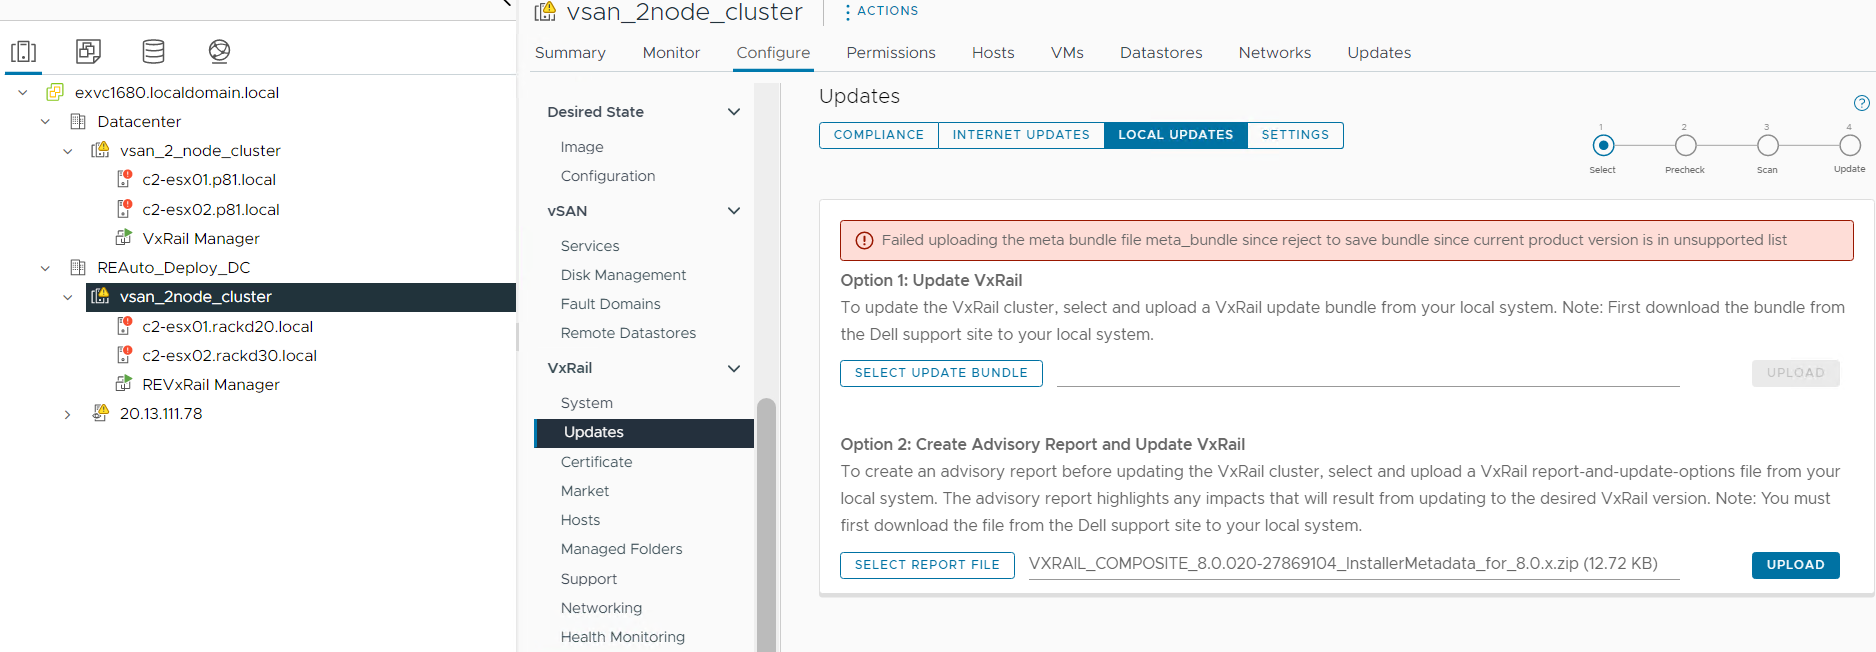The width and height of the screenshot is (1876, 652).
Task: Click the VM icon beside REVxRail Manager
Action: pos(124,384)
